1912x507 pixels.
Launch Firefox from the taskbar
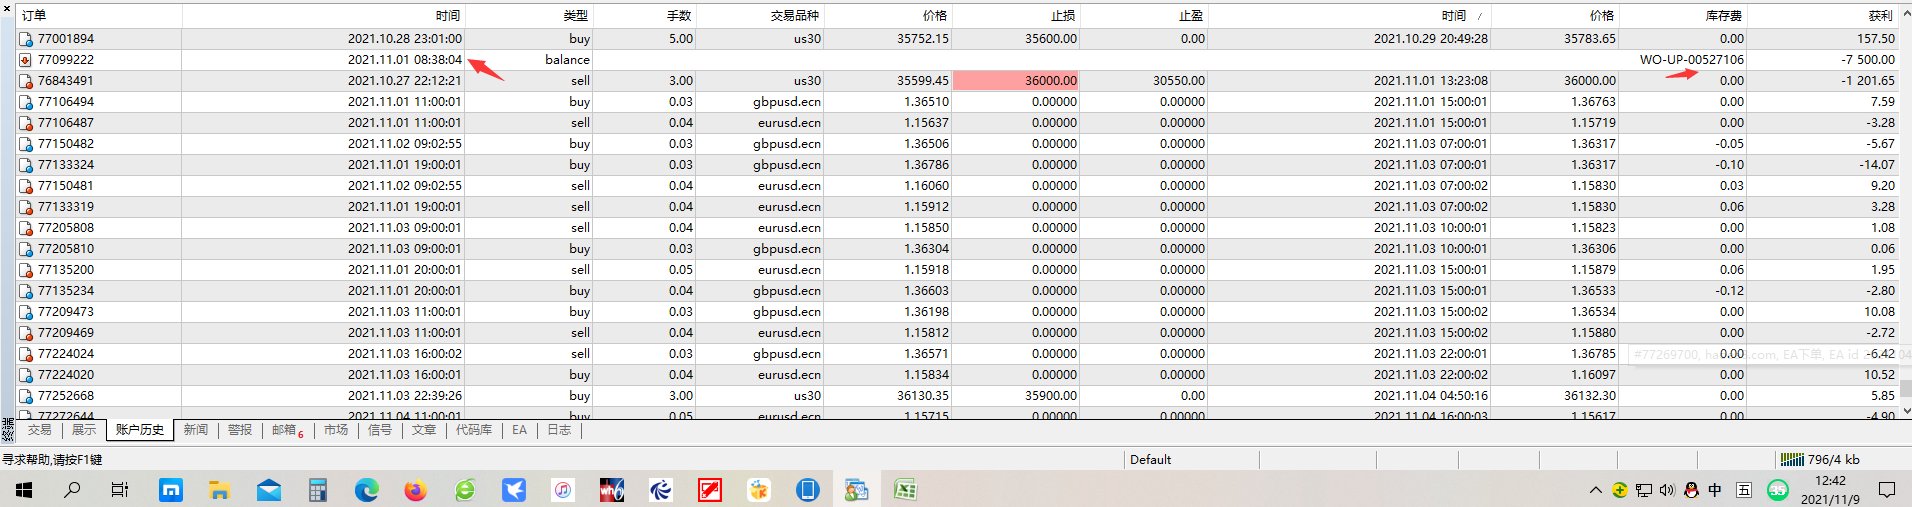click(x=415, y=490)
